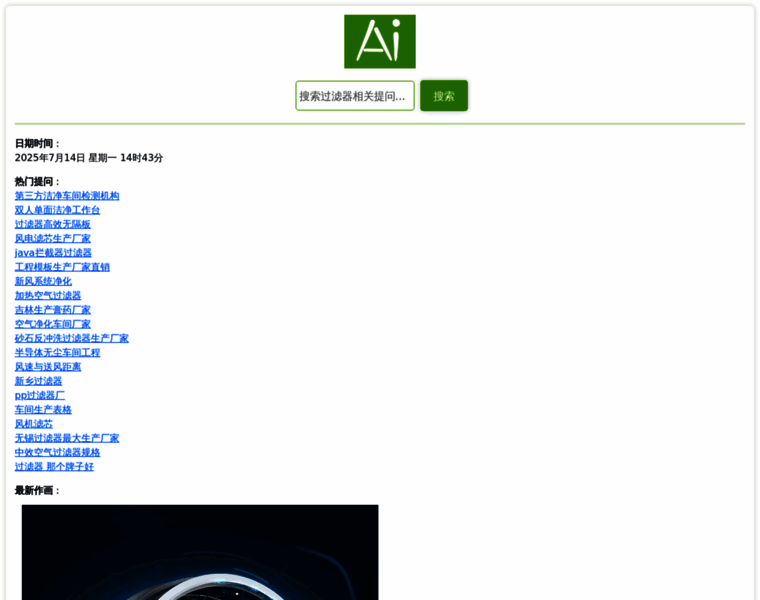This screenshot has height=600, width=760.
Task: Click the 车间生产表格 link
Action: (x=43, y=410)
